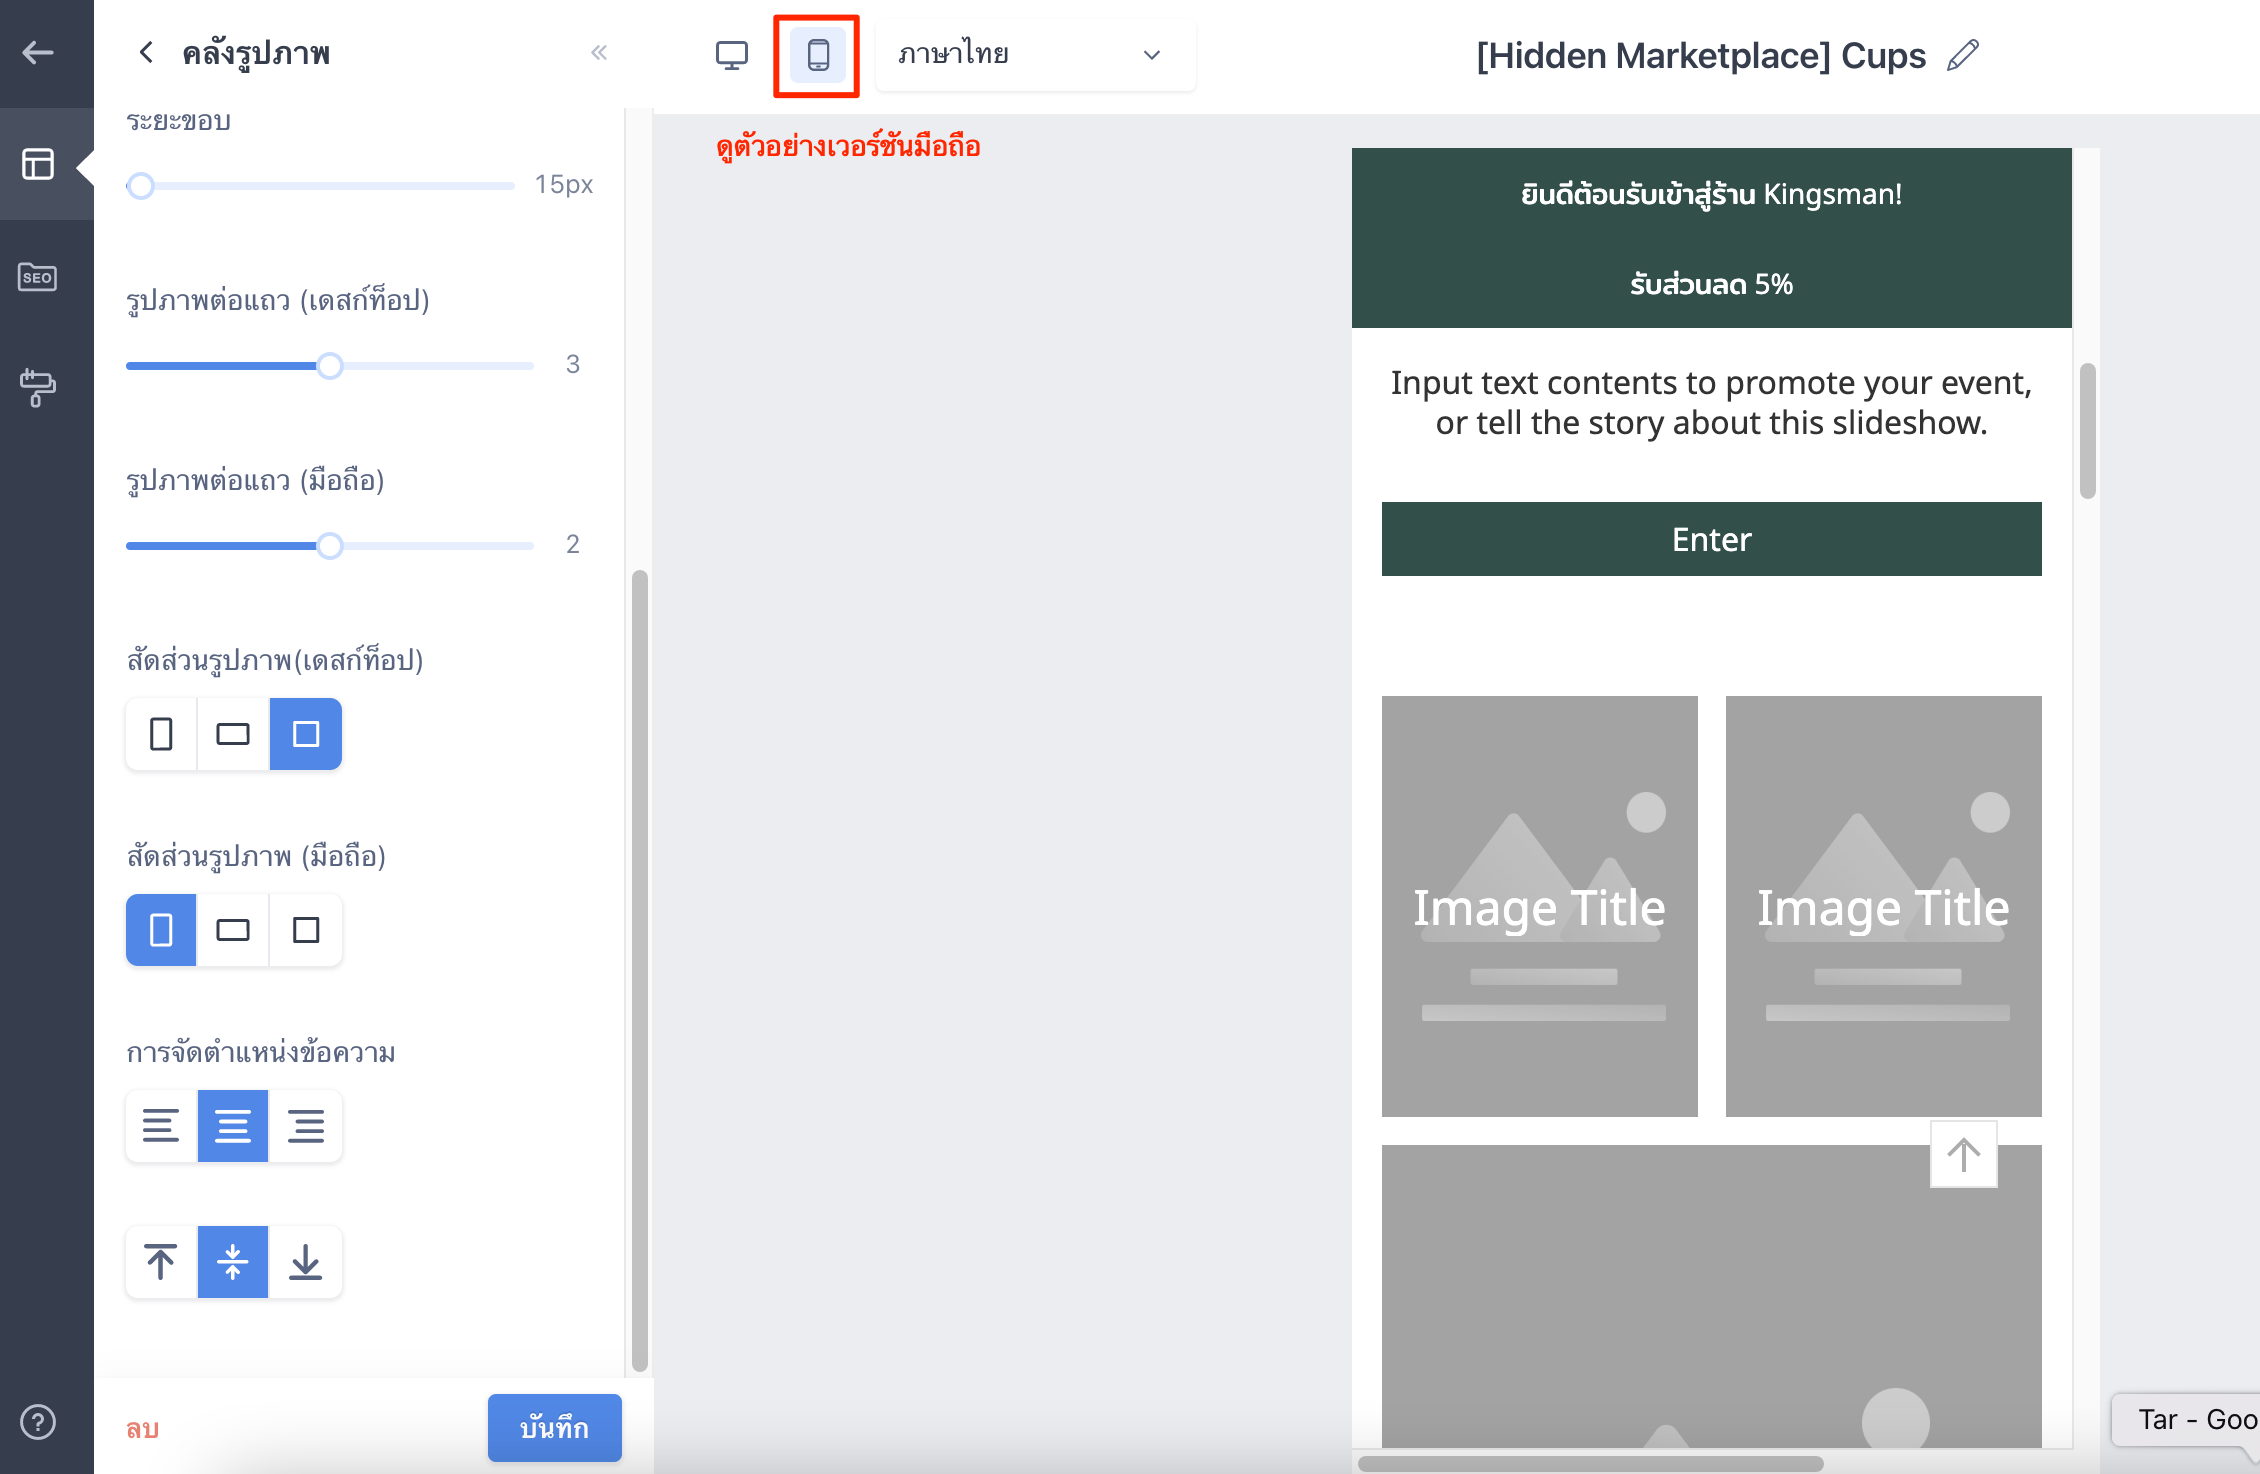Click the settings panel vertical scrollbar
2260x1474 pixels.
[x=640, y=970]
